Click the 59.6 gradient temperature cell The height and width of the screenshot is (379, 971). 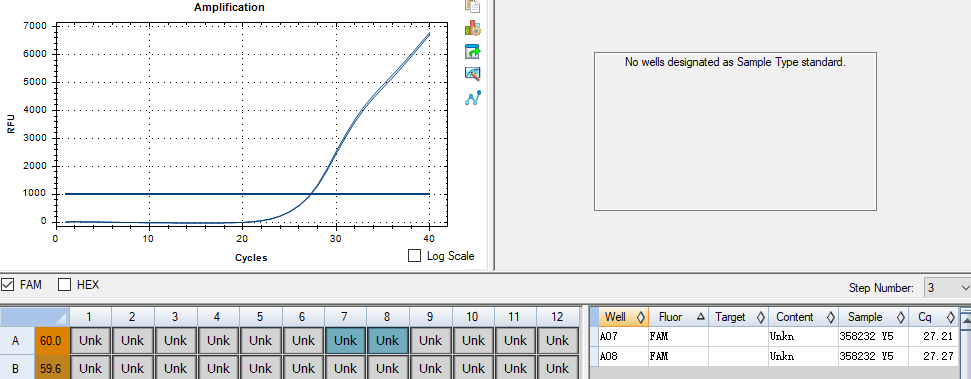pyautogui.click(x=52, y=368)
